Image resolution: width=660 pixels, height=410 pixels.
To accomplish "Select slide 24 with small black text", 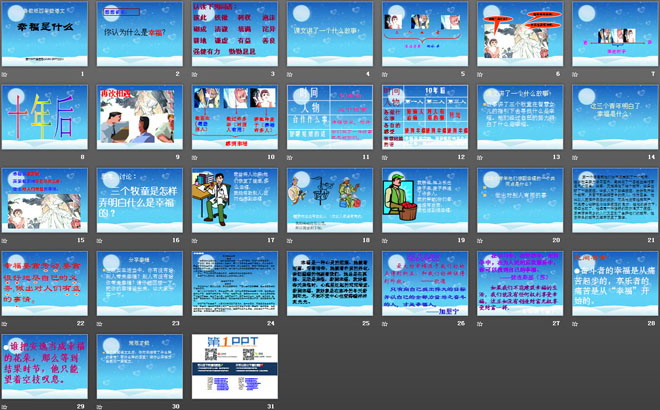I will click(235, 283).
